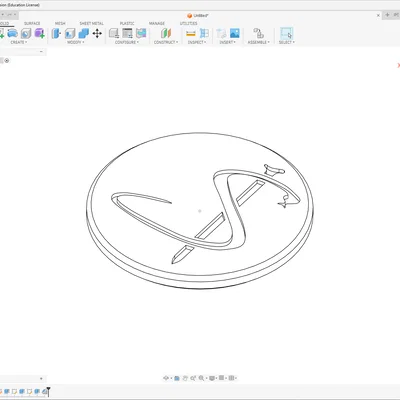Switch to the Utilities tab
Image resolution: width=400 pixels, height=400 pixels.
(x=188, y=23)
